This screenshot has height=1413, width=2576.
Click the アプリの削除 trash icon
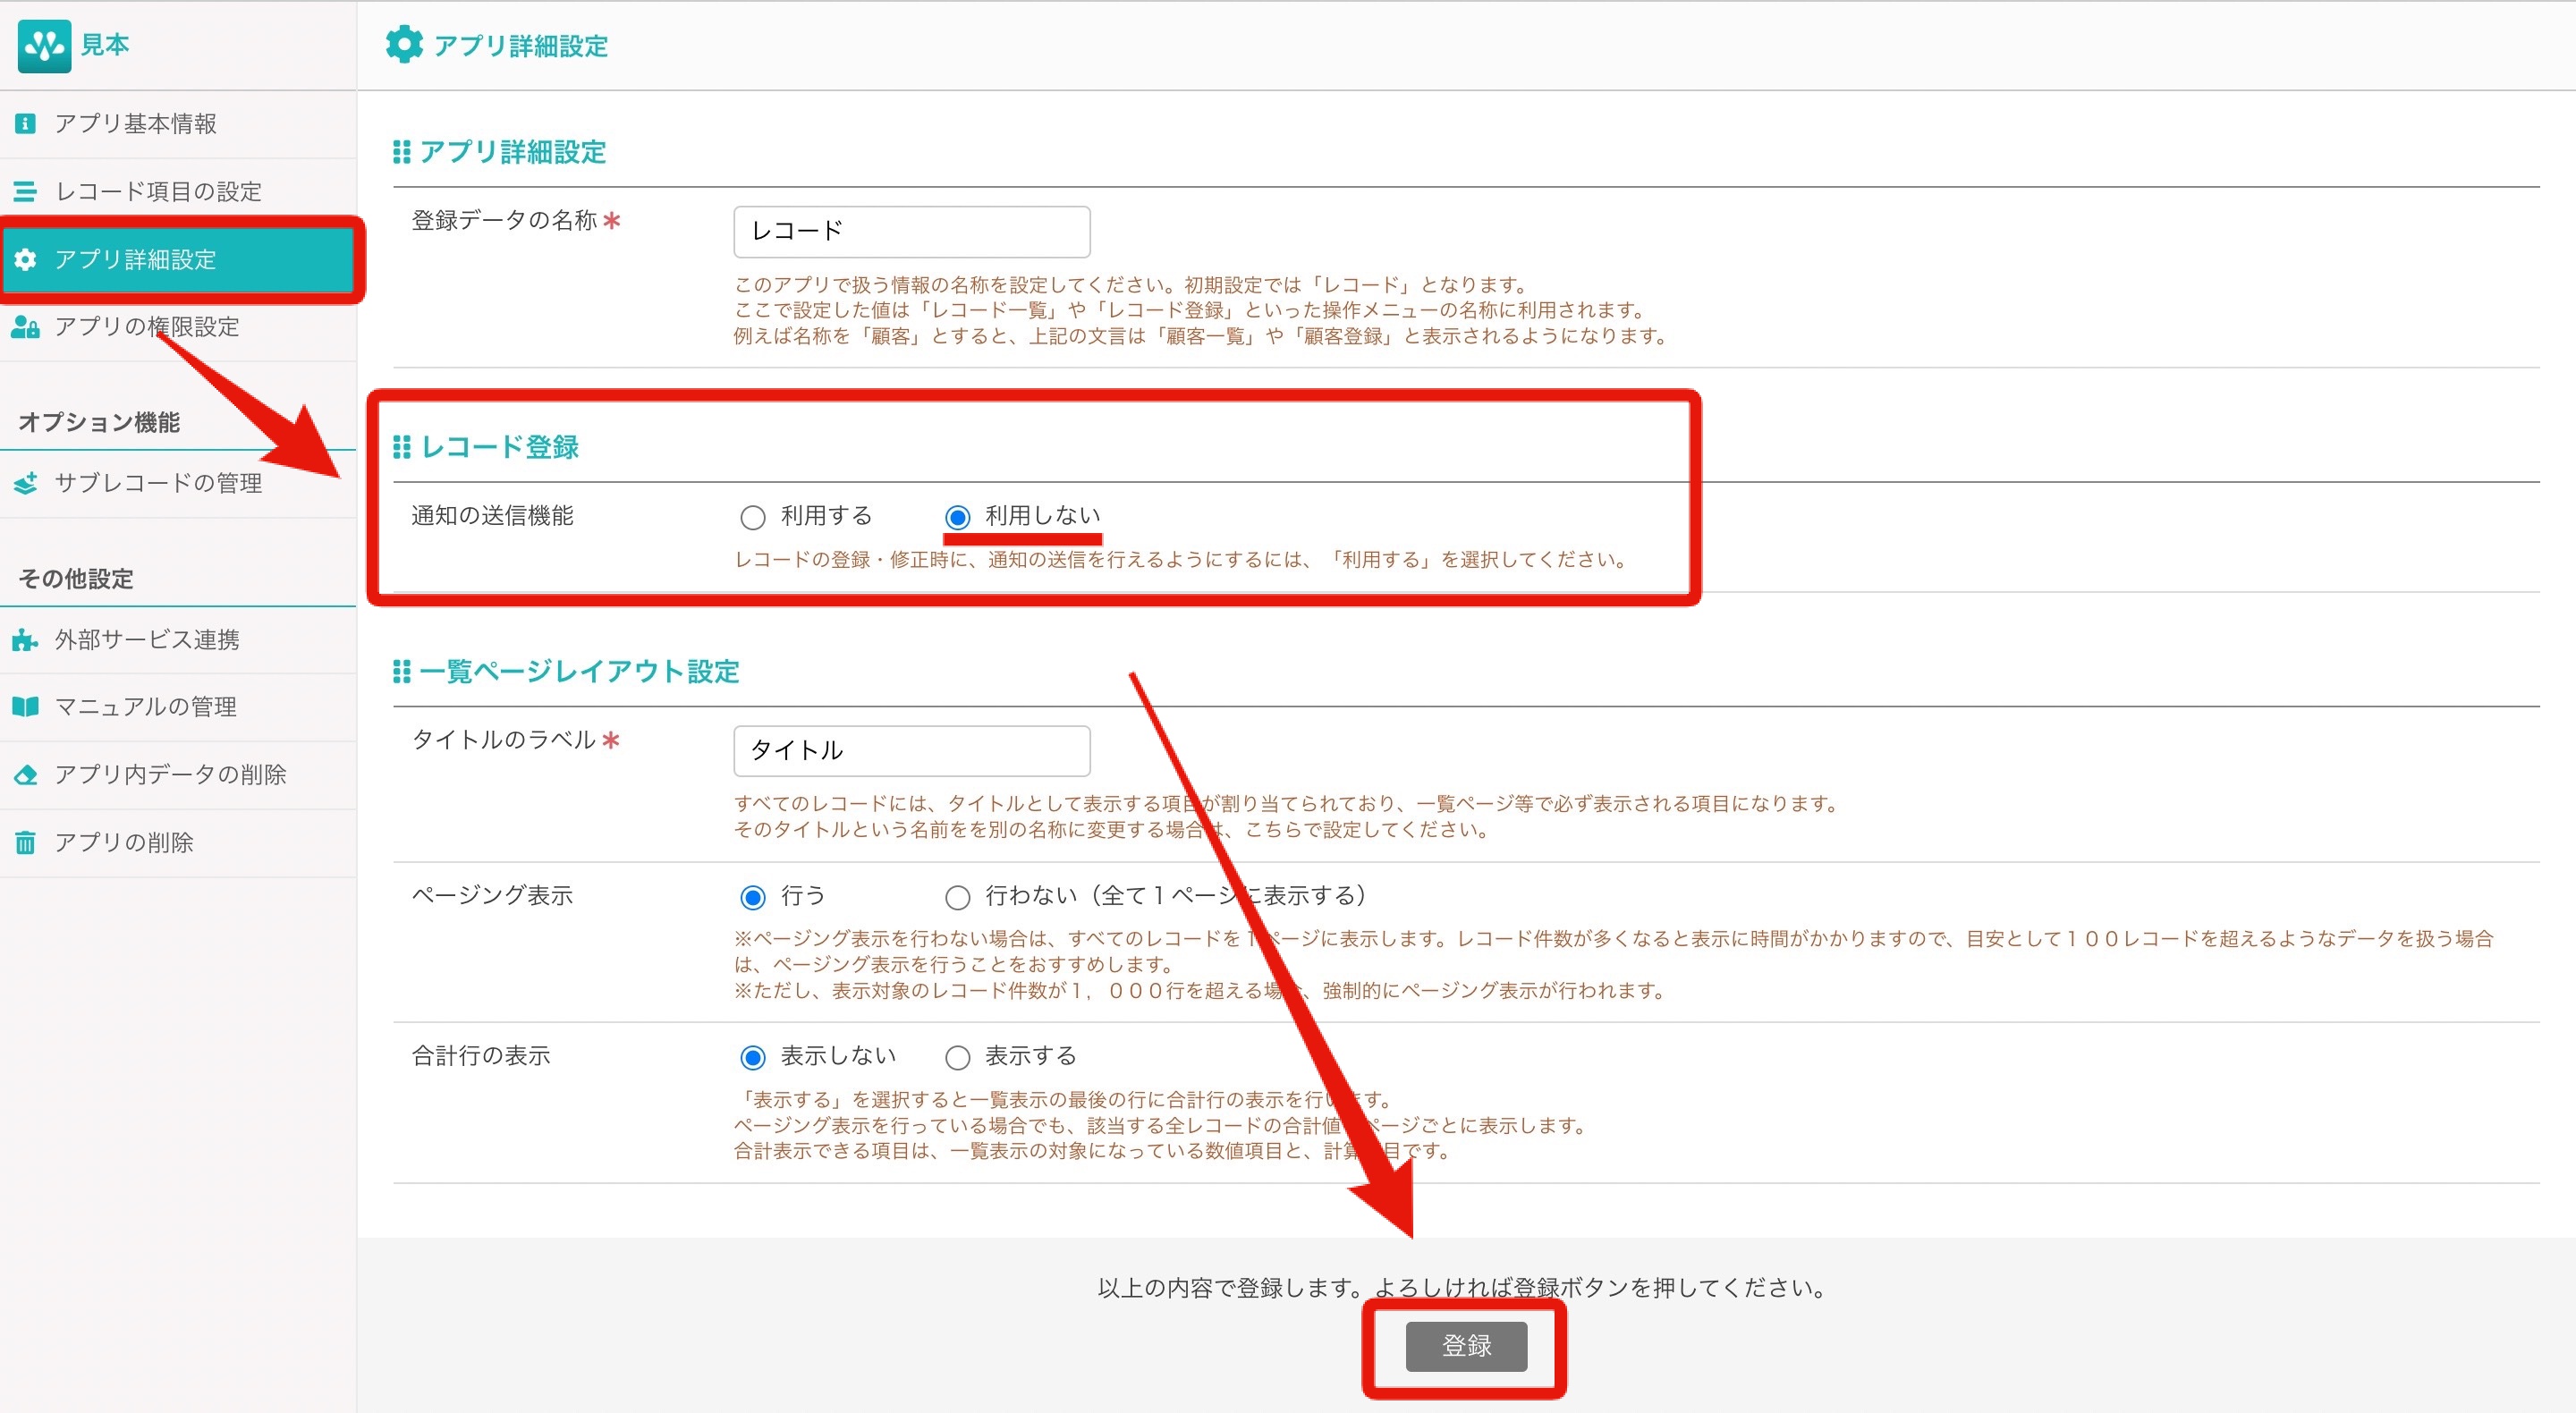pos(26,843)
